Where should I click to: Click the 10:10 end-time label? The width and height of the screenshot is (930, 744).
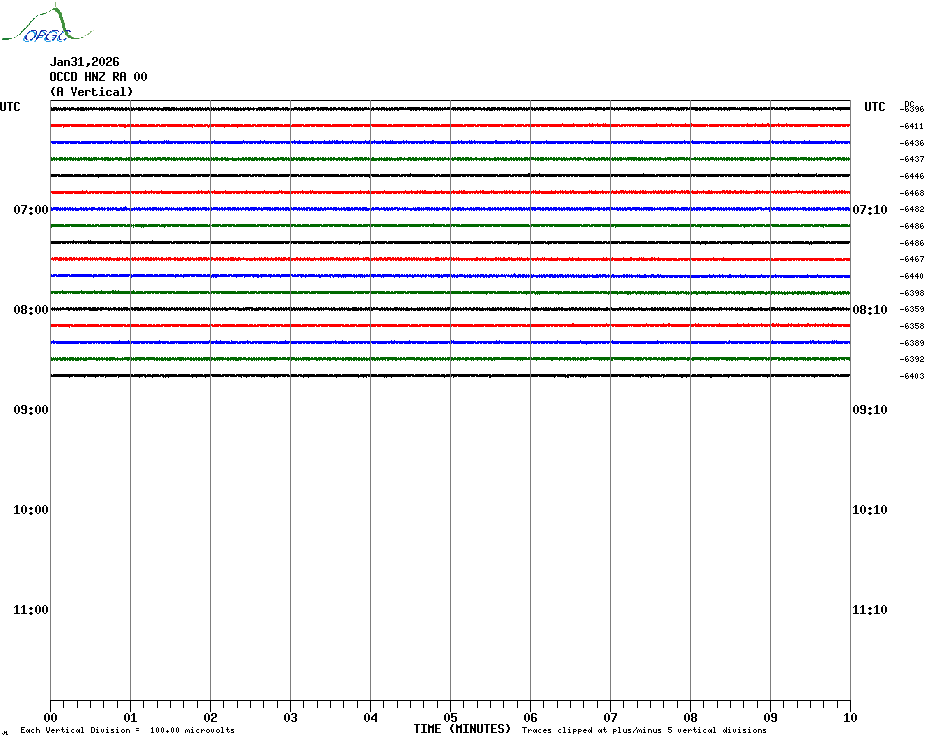tap(870, 510)
